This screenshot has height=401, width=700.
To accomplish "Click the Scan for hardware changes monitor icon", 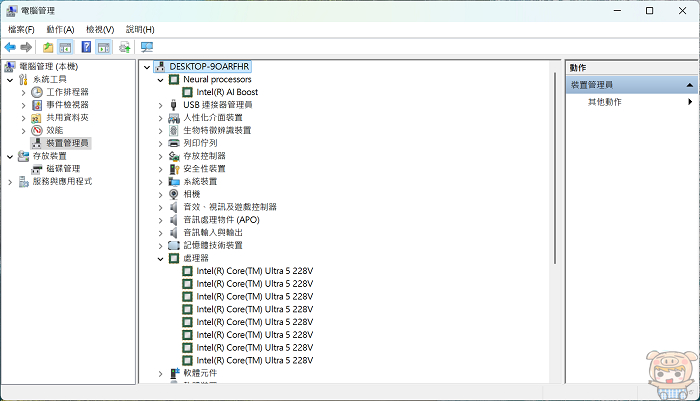I will (x=147, y=47).
